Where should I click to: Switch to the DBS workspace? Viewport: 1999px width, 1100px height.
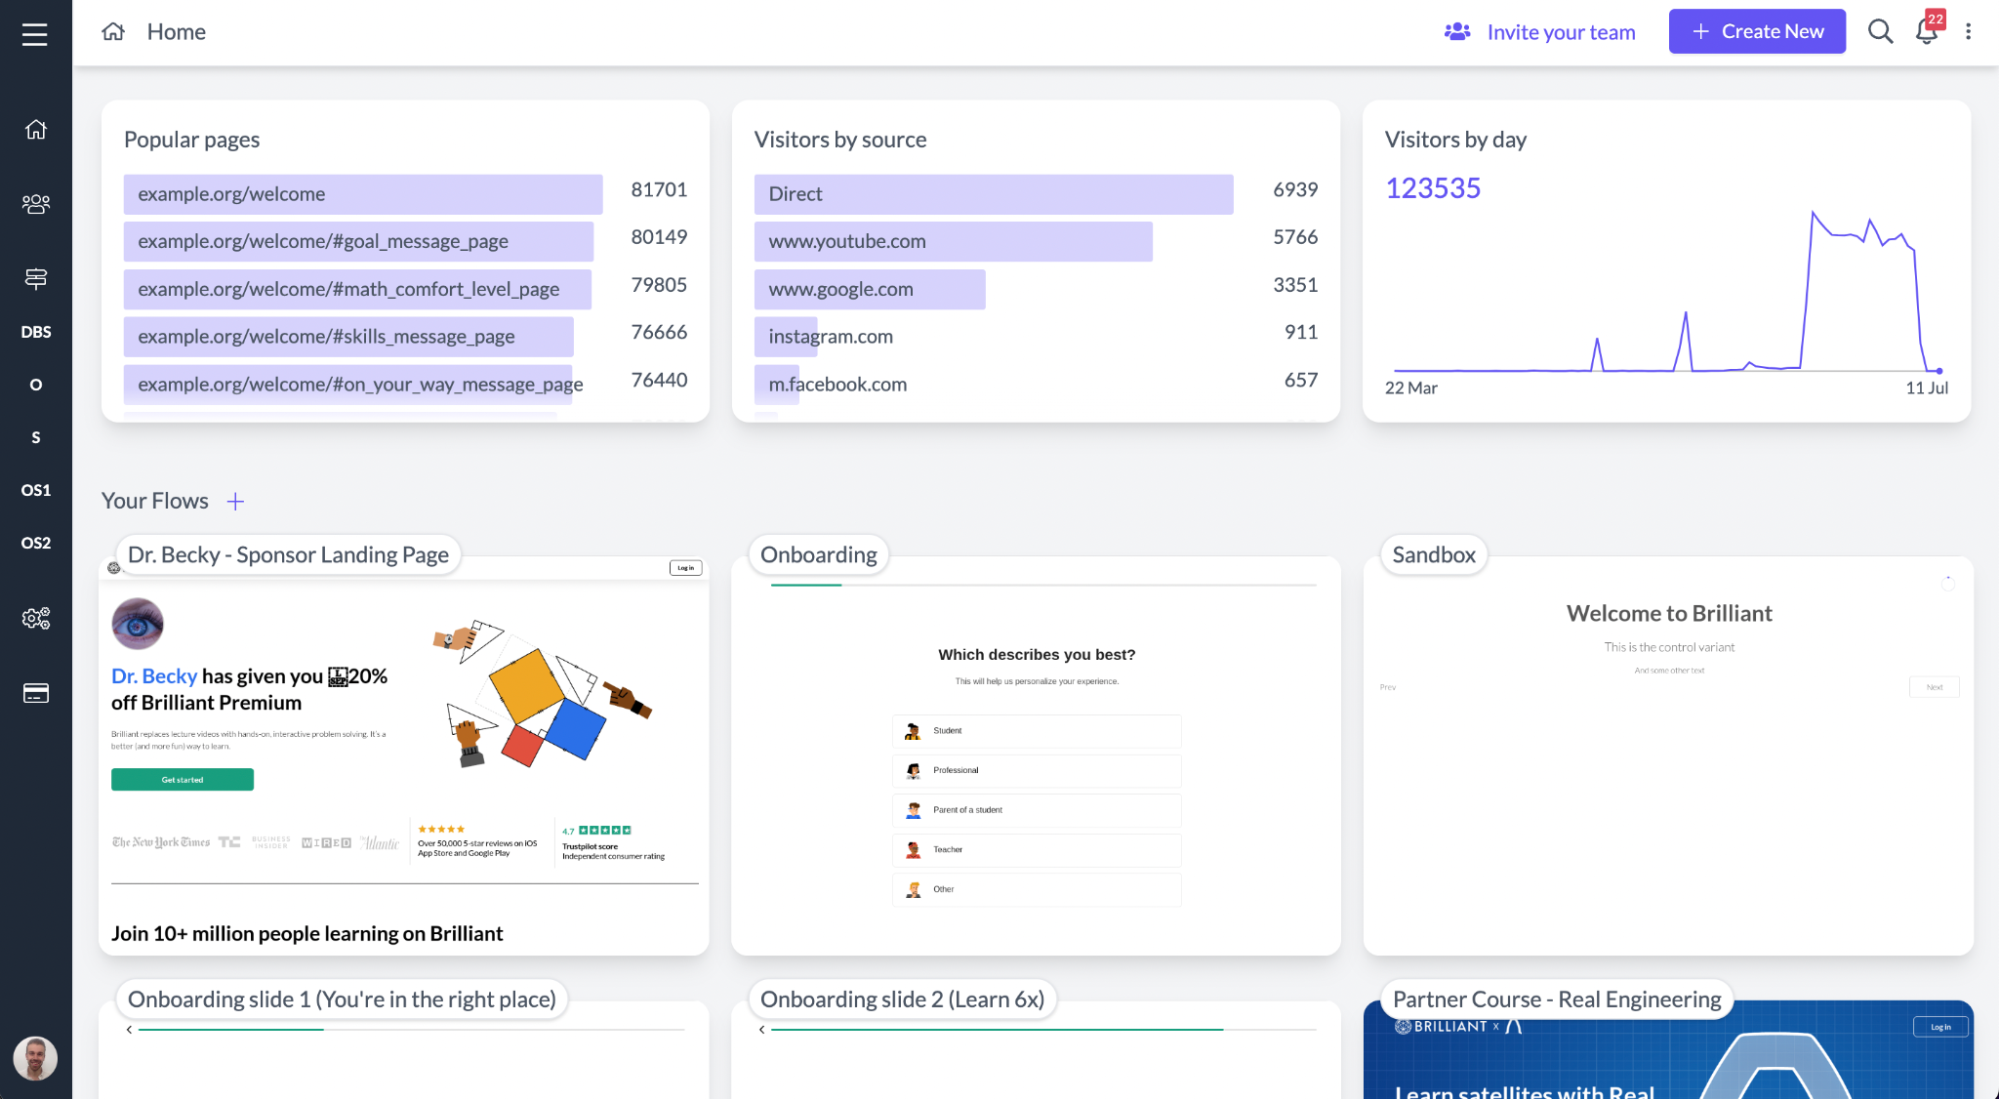(x=36, y=332)
